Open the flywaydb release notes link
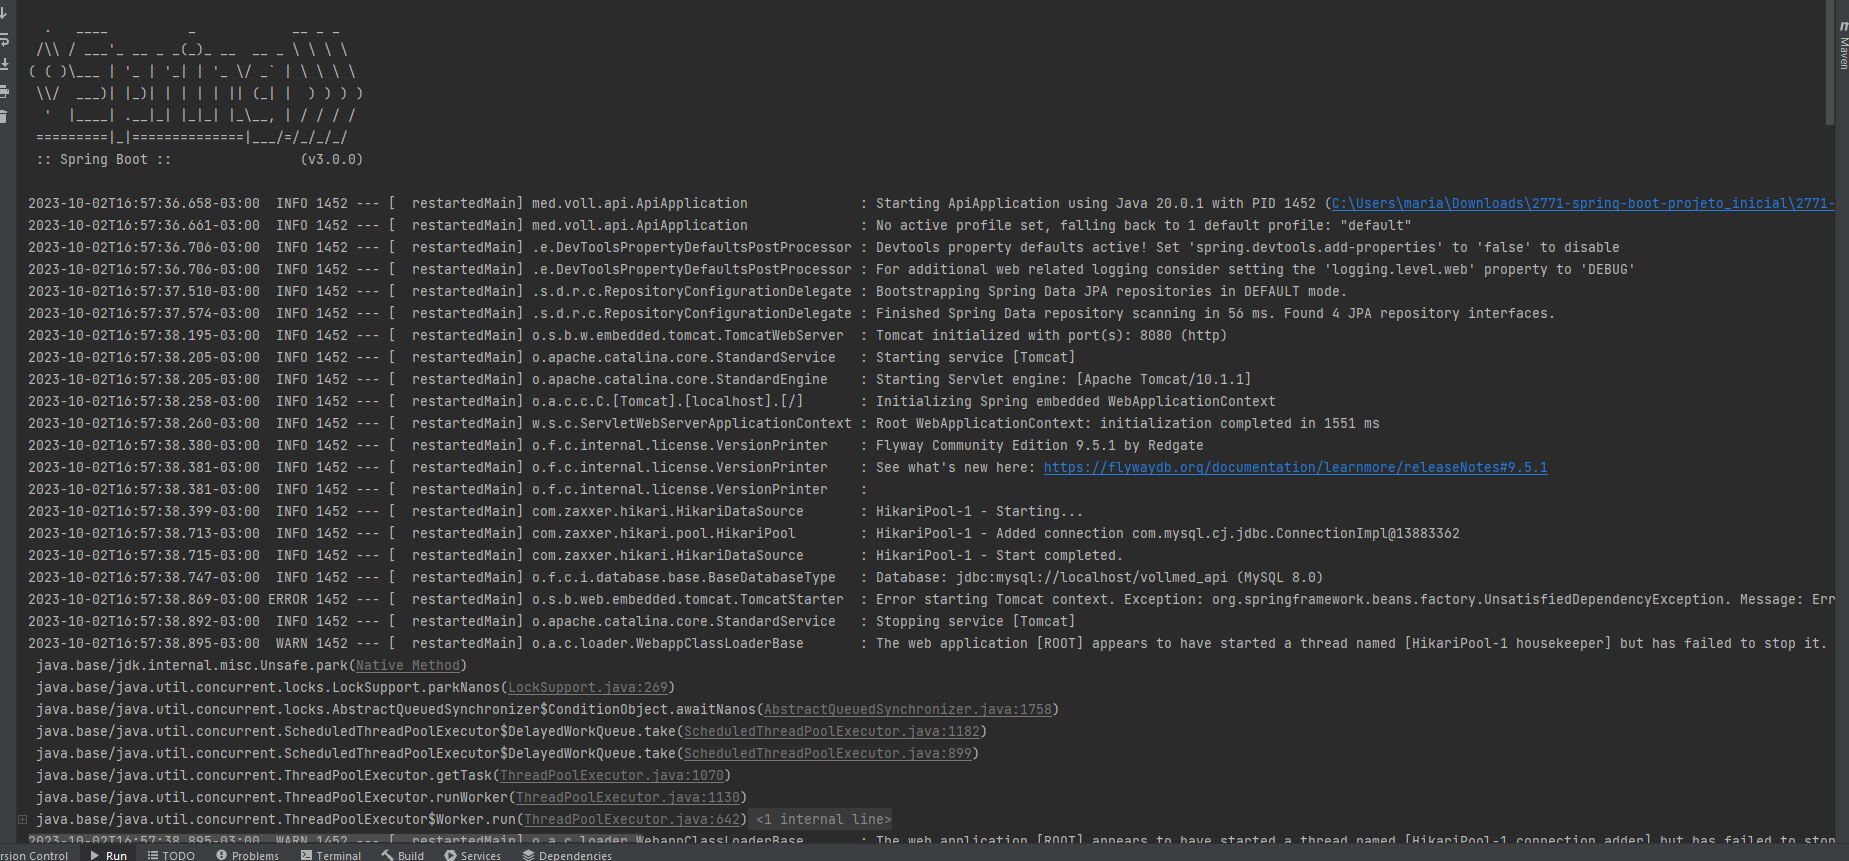The width and height of the screenshot is (1849, 861). pyautogui.click(x=1295, y=467)
